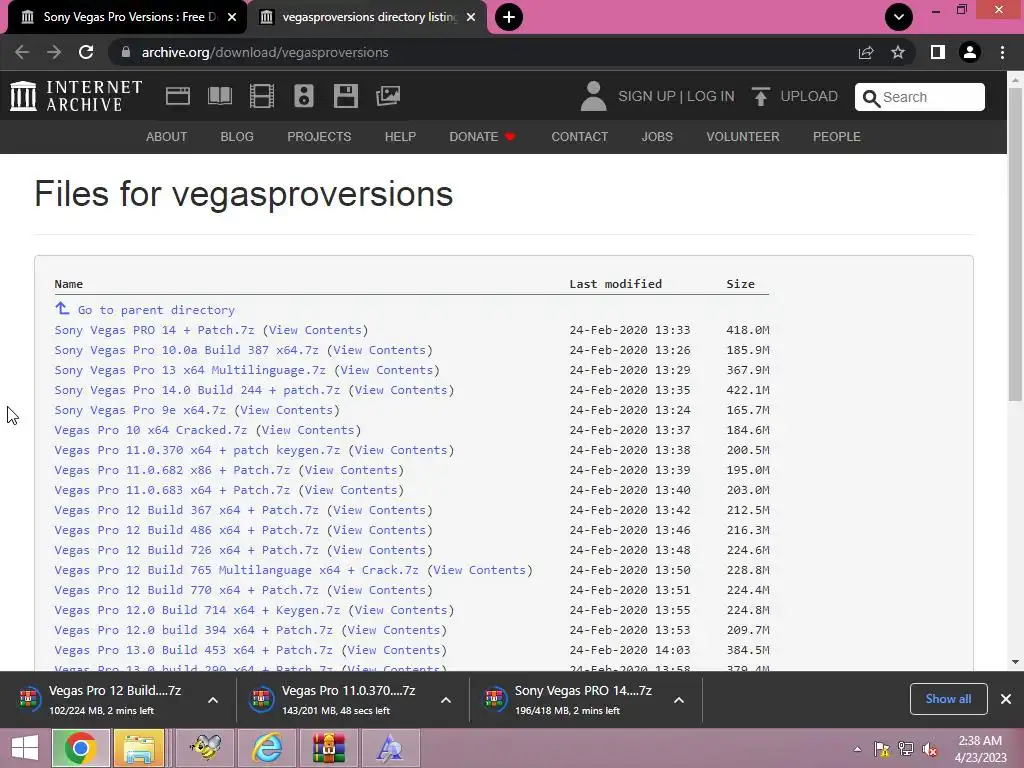Click the Internet Archive search field
Screen dimensions: 1024x768
pyautogui.click(x=920, y=97)
